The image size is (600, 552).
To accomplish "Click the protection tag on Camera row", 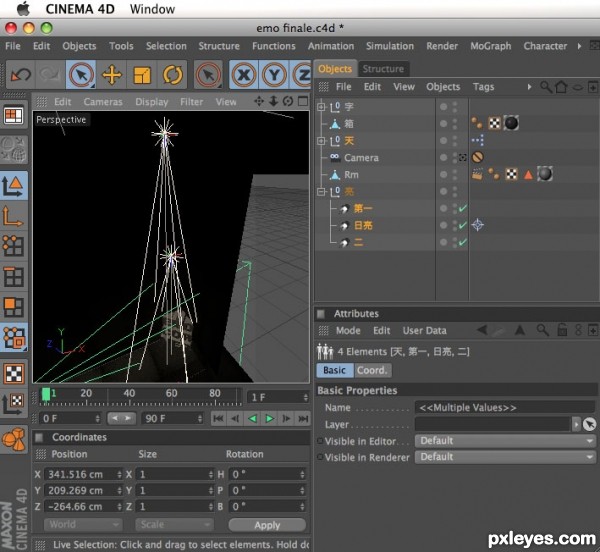I will point(478,157).
